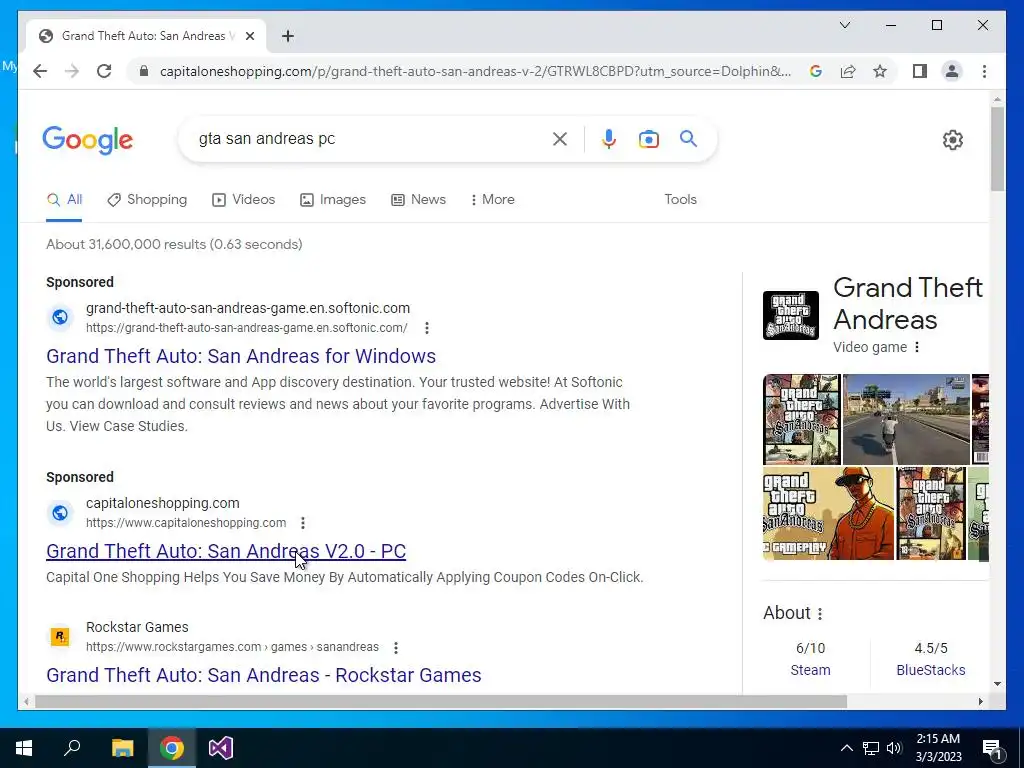This screenshot has height=768, width=1024.
Task: Click the vertical scrollbar thumb
Action: tap(997, 150)
